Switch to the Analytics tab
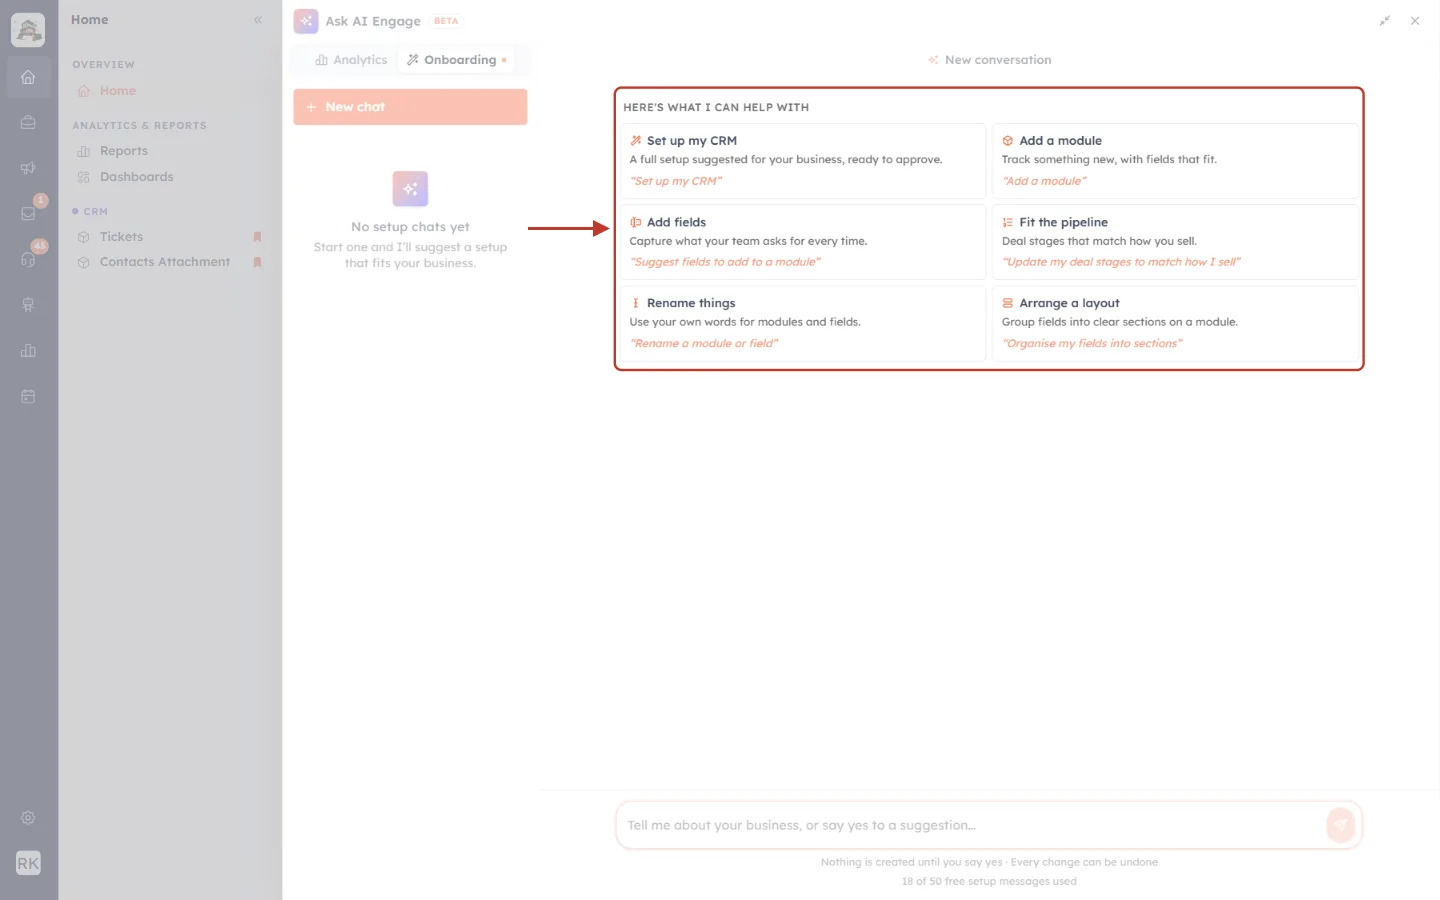Viewport: 1440px width, 900px height. 351,60
